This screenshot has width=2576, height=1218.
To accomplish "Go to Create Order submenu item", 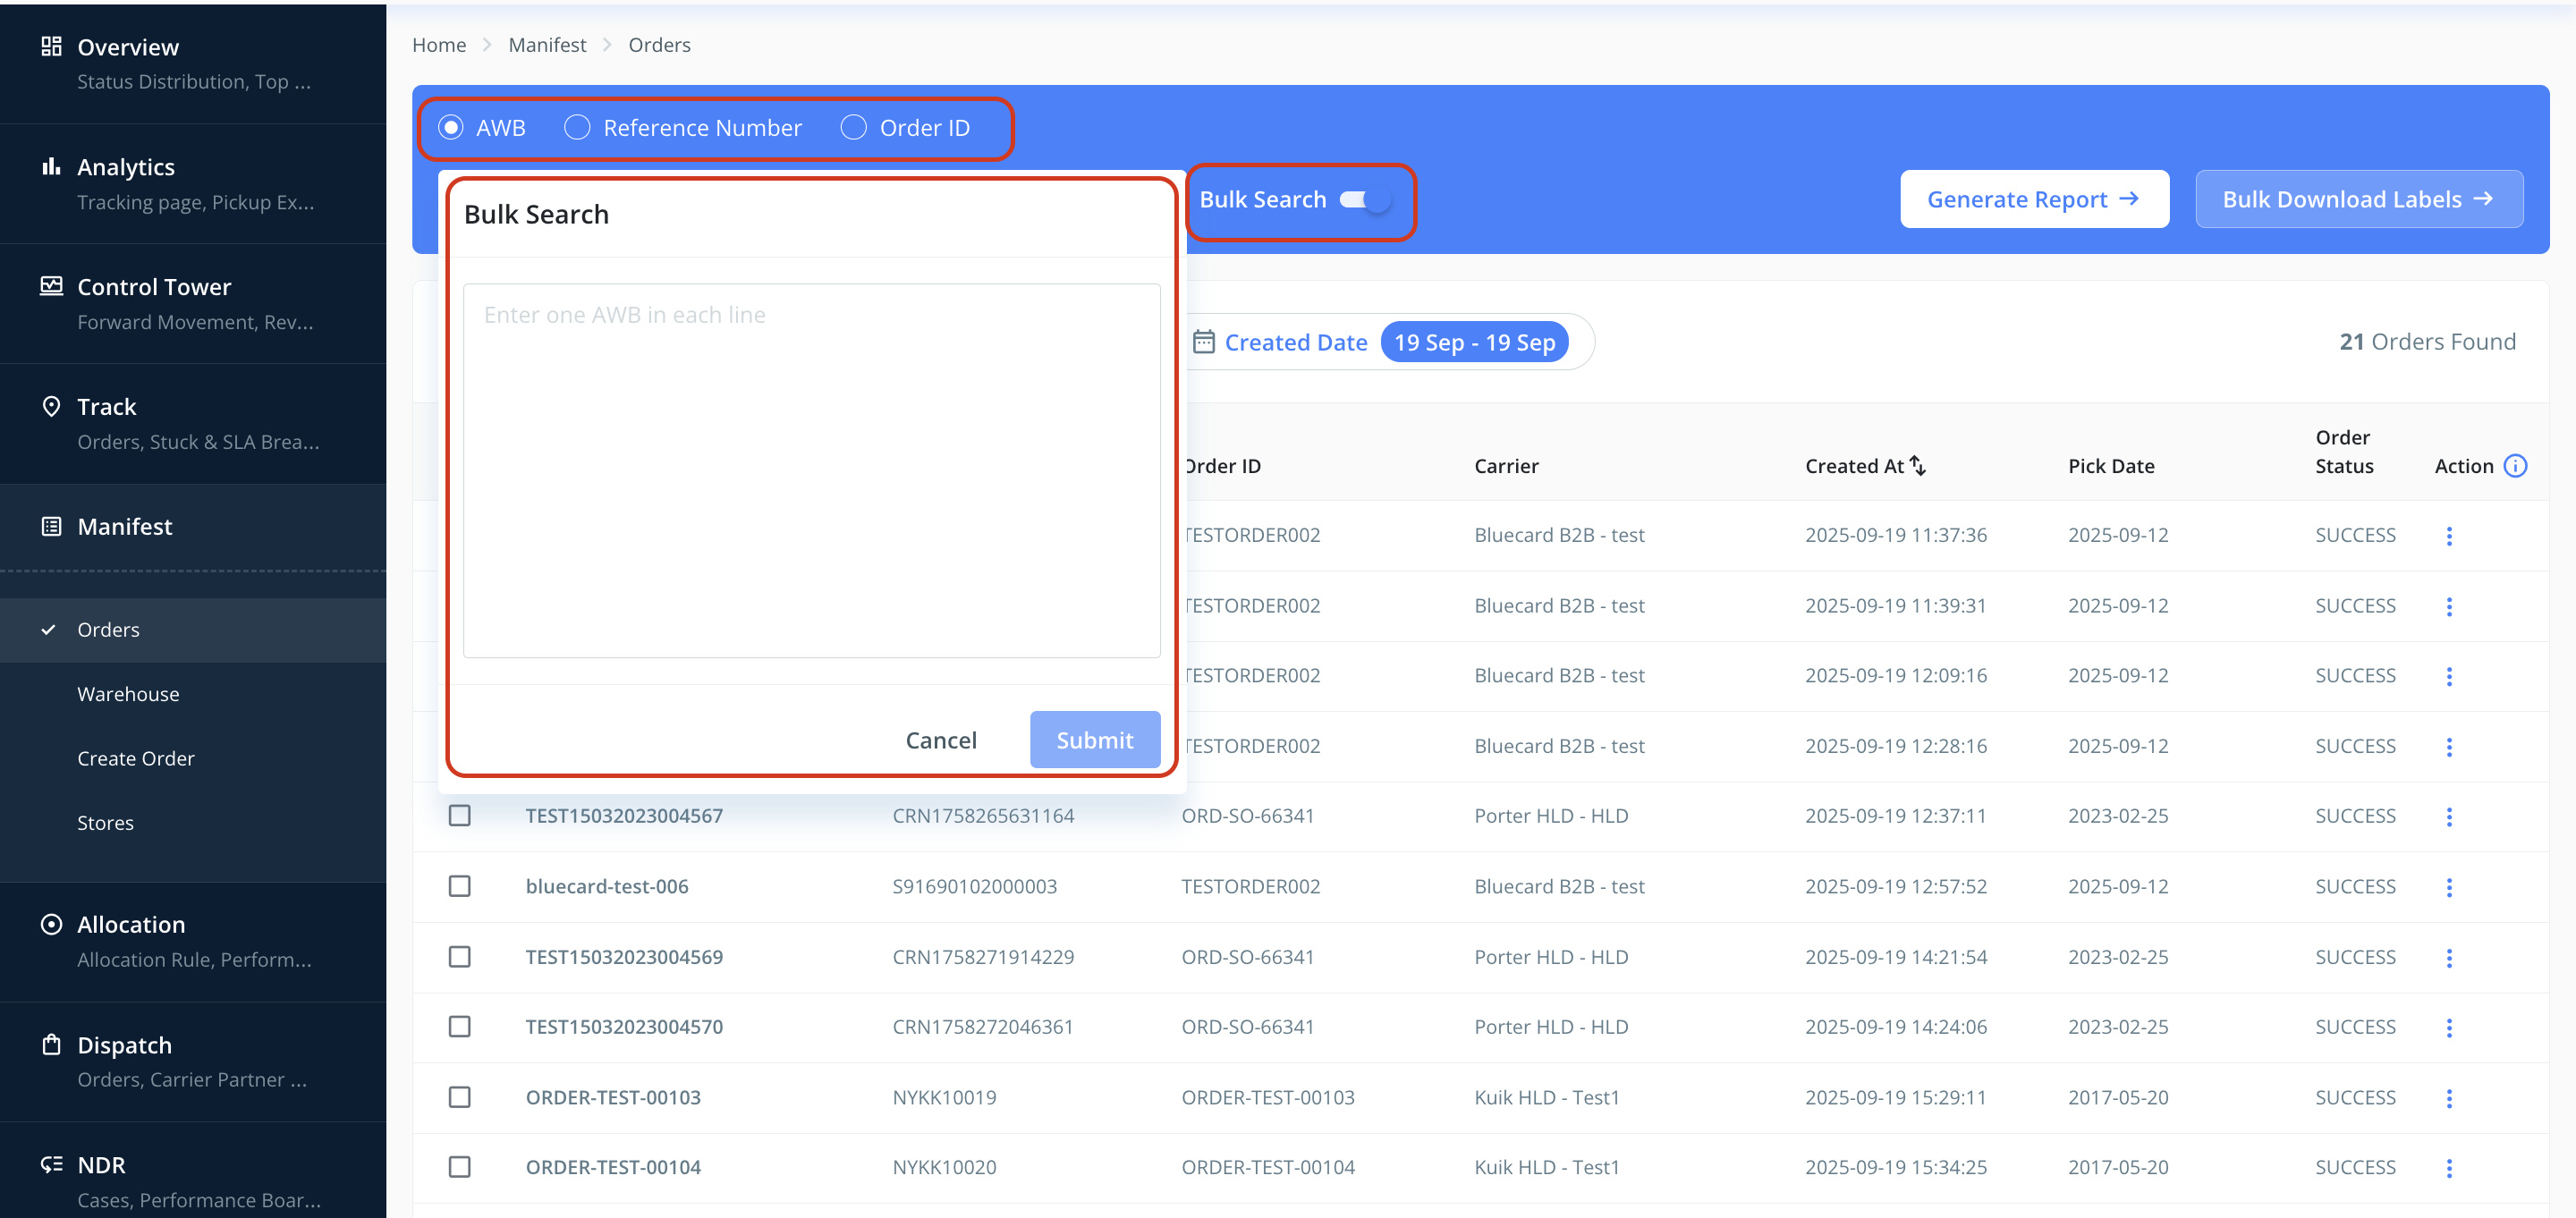I will click(x=136, y=758).
